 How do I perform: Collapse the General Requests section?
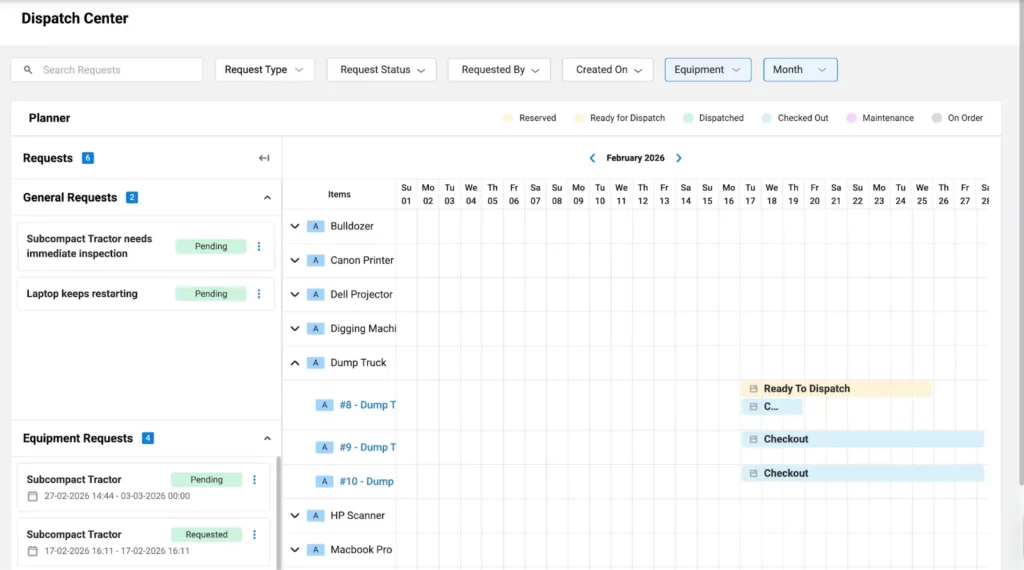[267, 198]
